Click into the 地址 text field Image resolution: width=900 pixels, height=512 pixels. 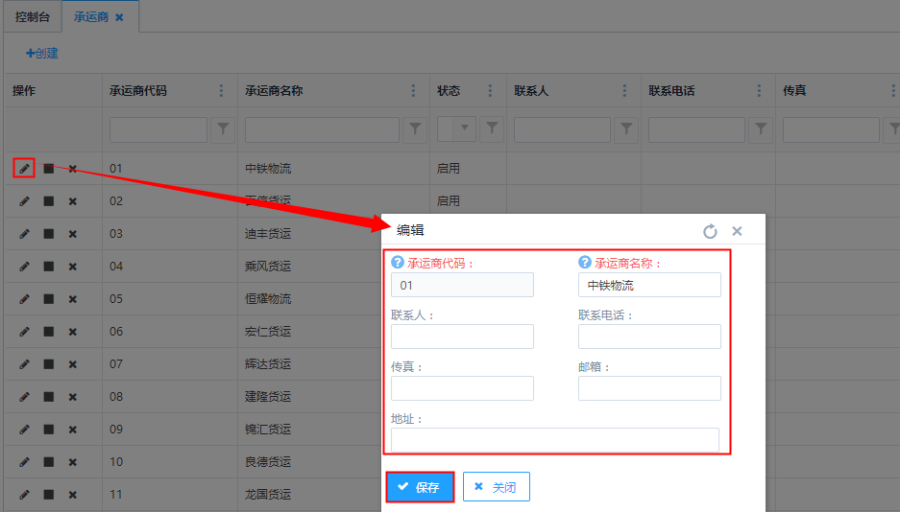(554, 440)
